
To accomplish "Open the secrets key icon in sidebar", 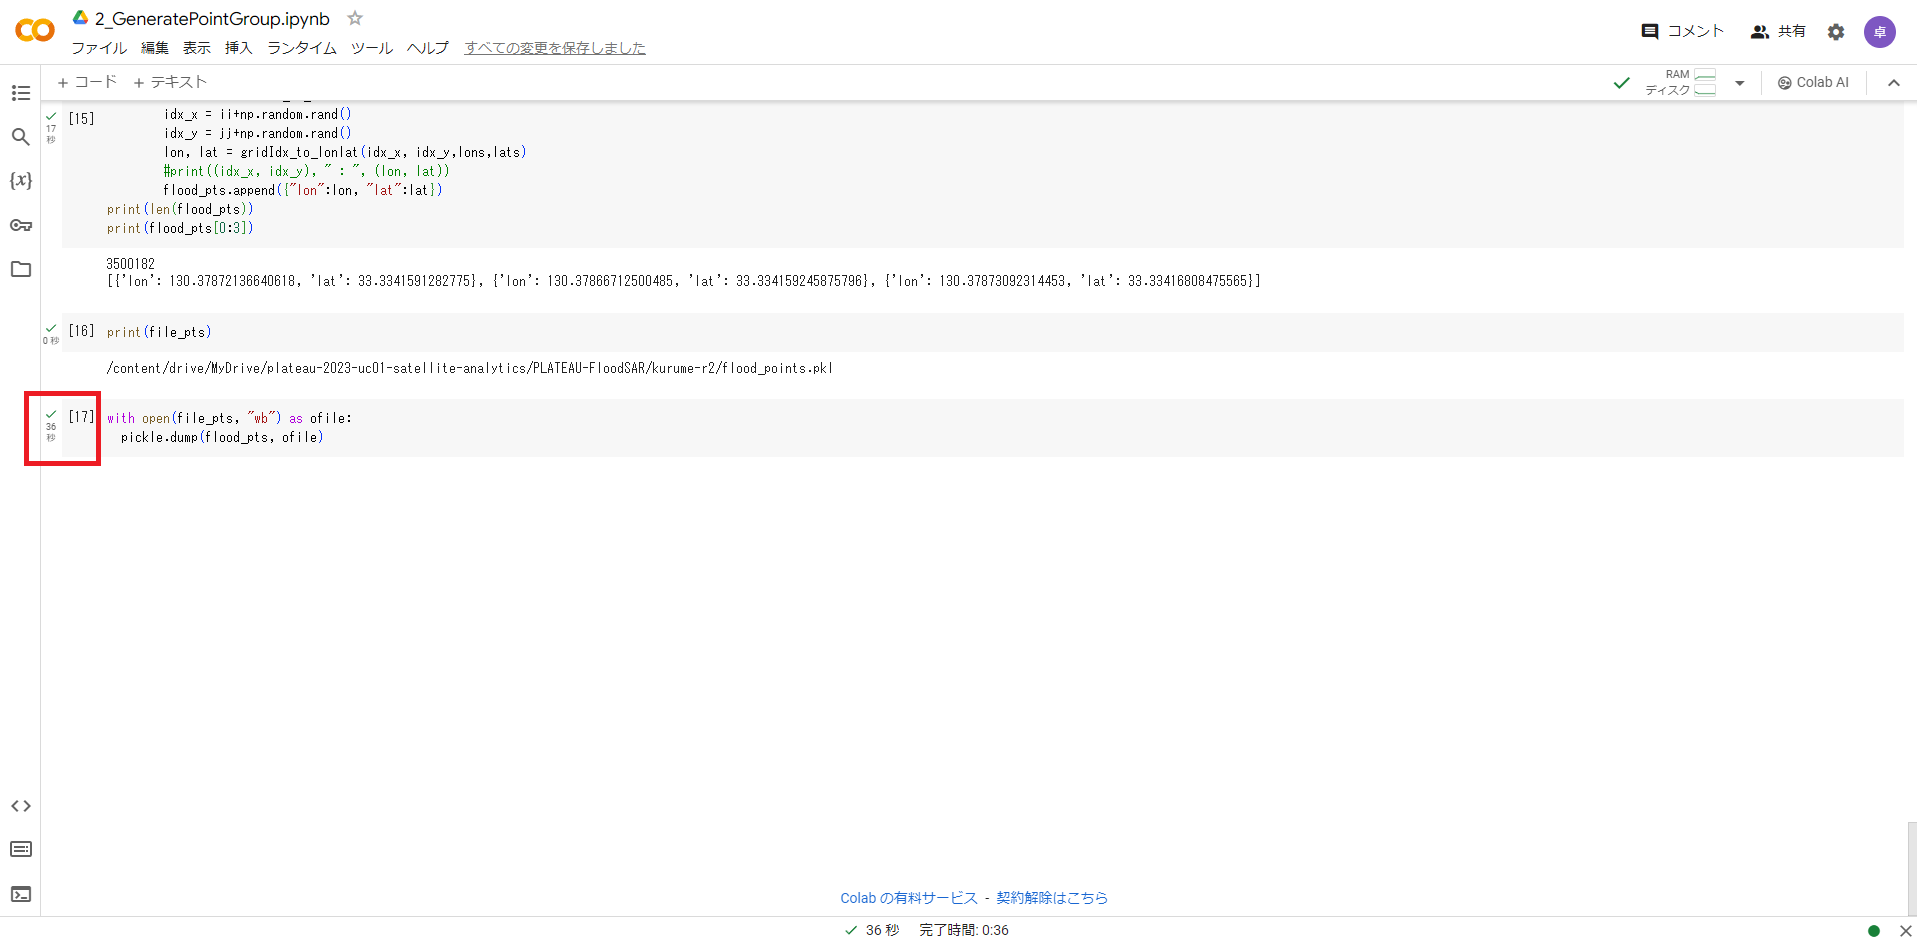I will 20,225.
